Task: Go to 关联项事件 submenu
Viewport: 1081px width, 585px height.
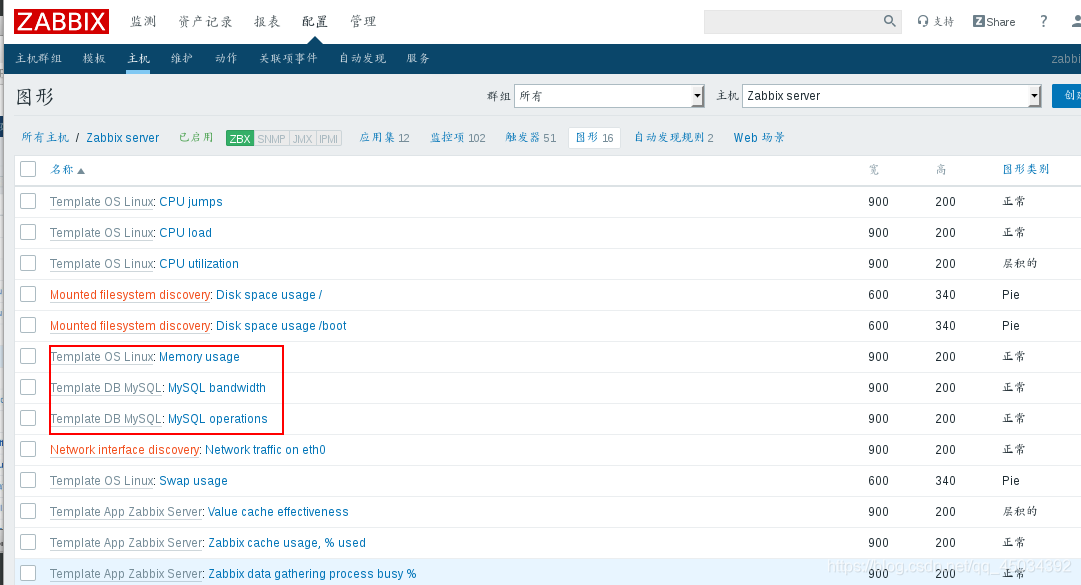Action: point(288,59)
